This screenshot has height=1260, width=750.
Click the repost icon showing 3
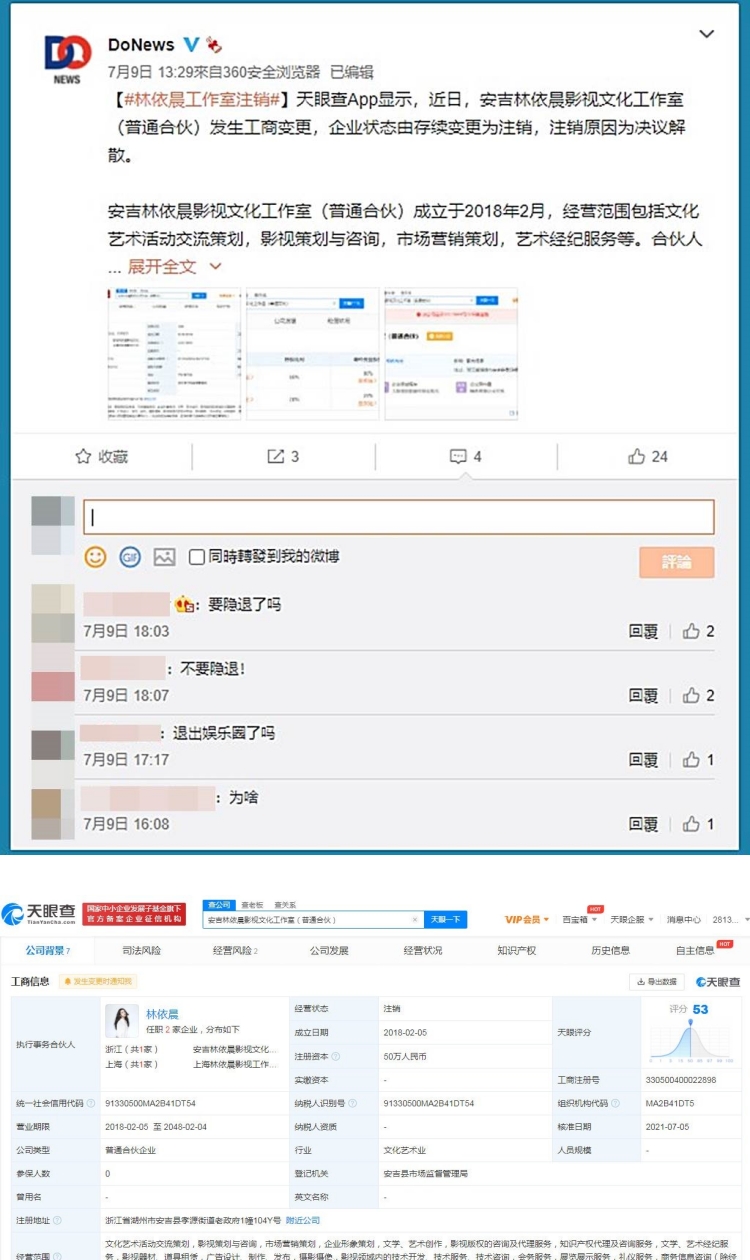276,456
